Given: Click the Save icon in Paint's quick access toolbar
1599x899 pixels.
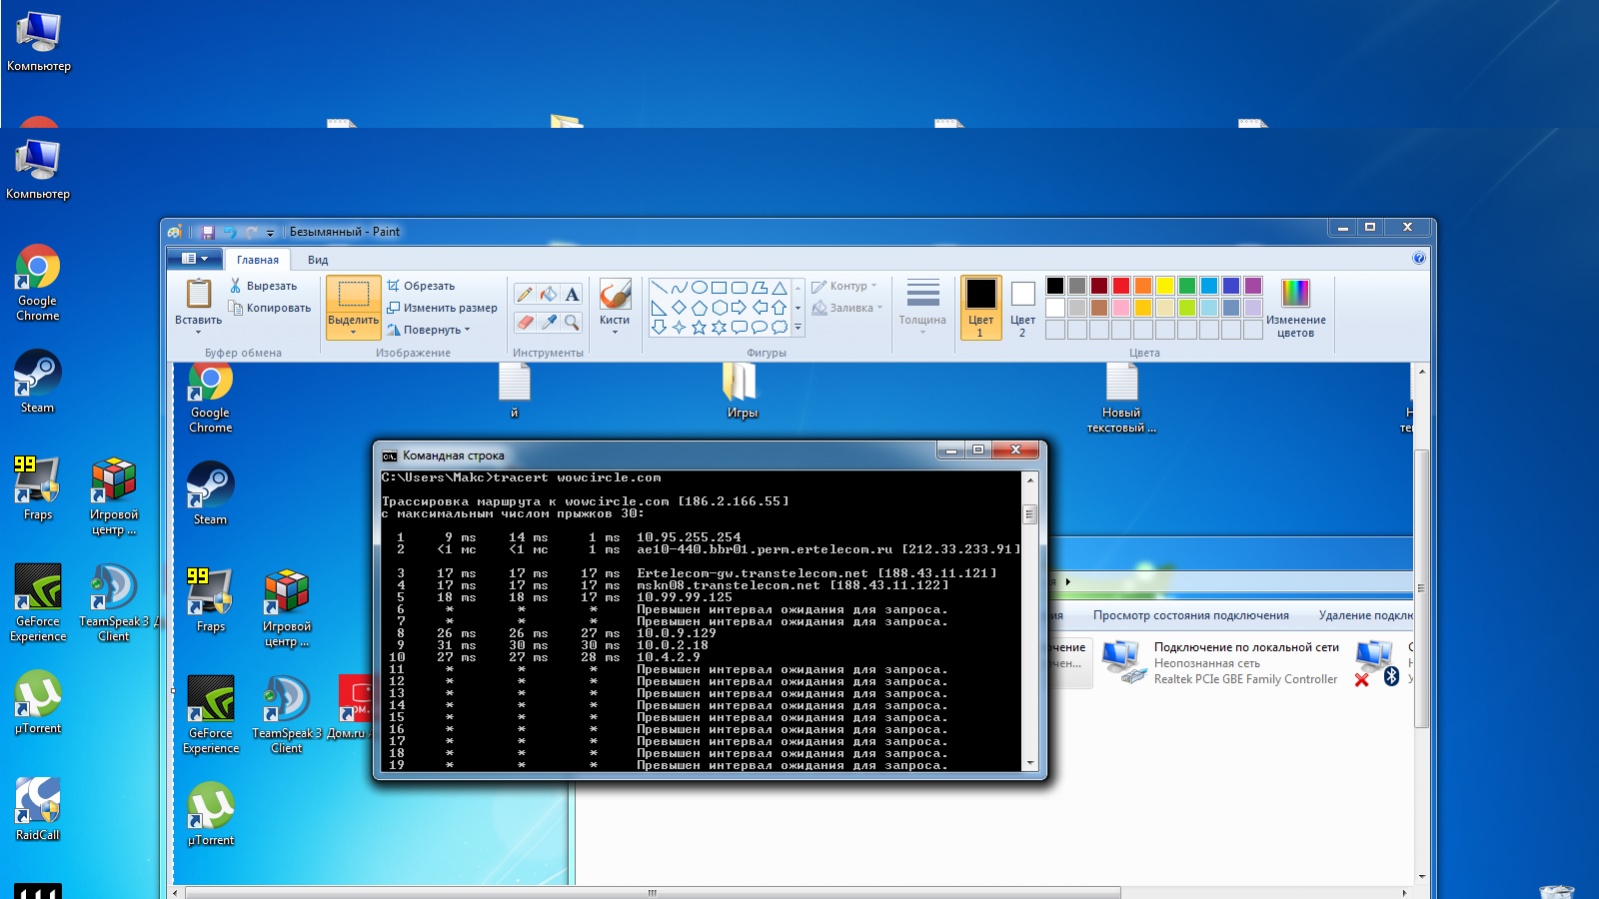Looking at the screenshot, I should [208, 232].
